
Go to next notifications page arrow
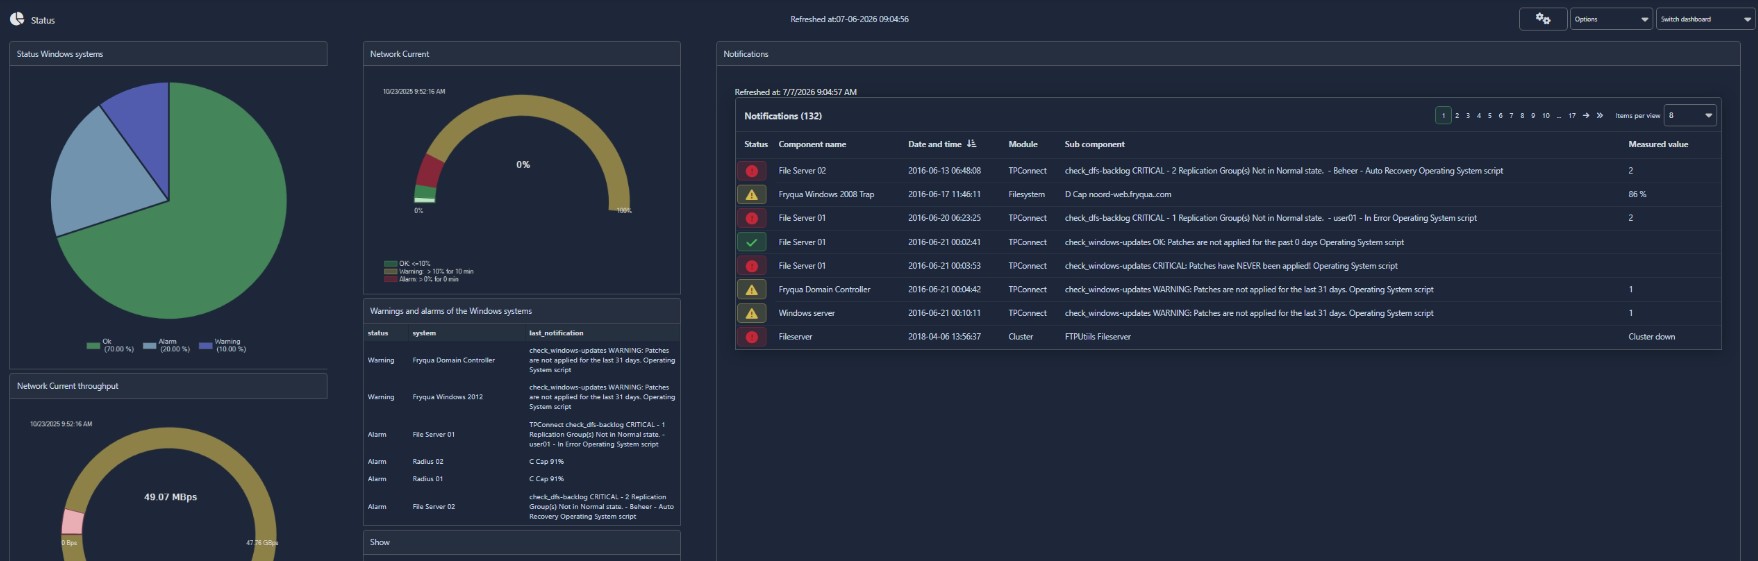pos(1586,115)
